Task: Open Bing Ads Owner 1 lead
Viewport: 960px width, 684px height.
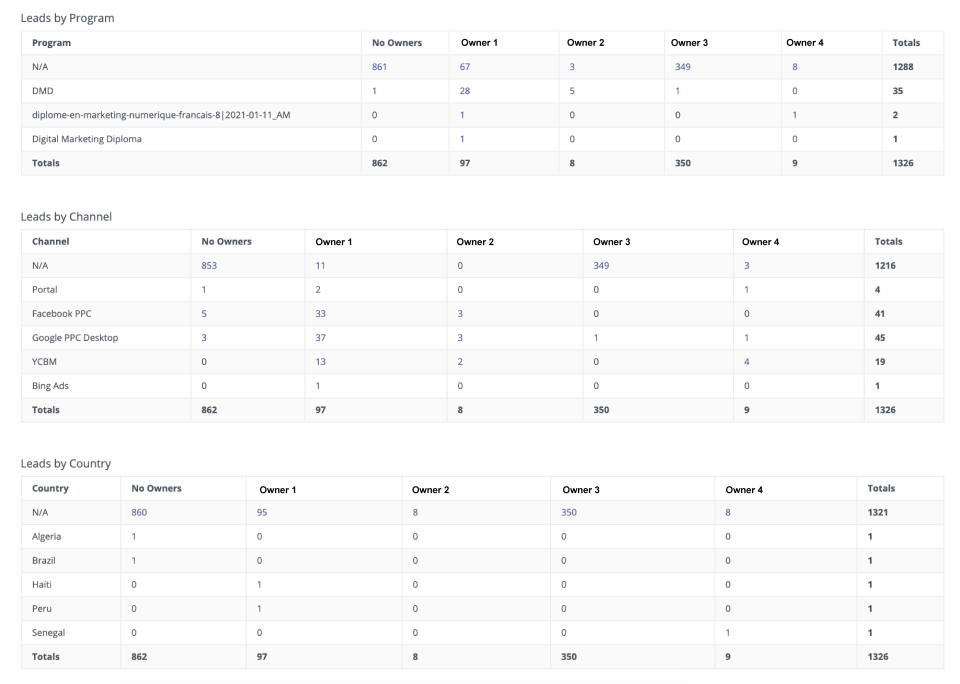Action: (318, 385)
